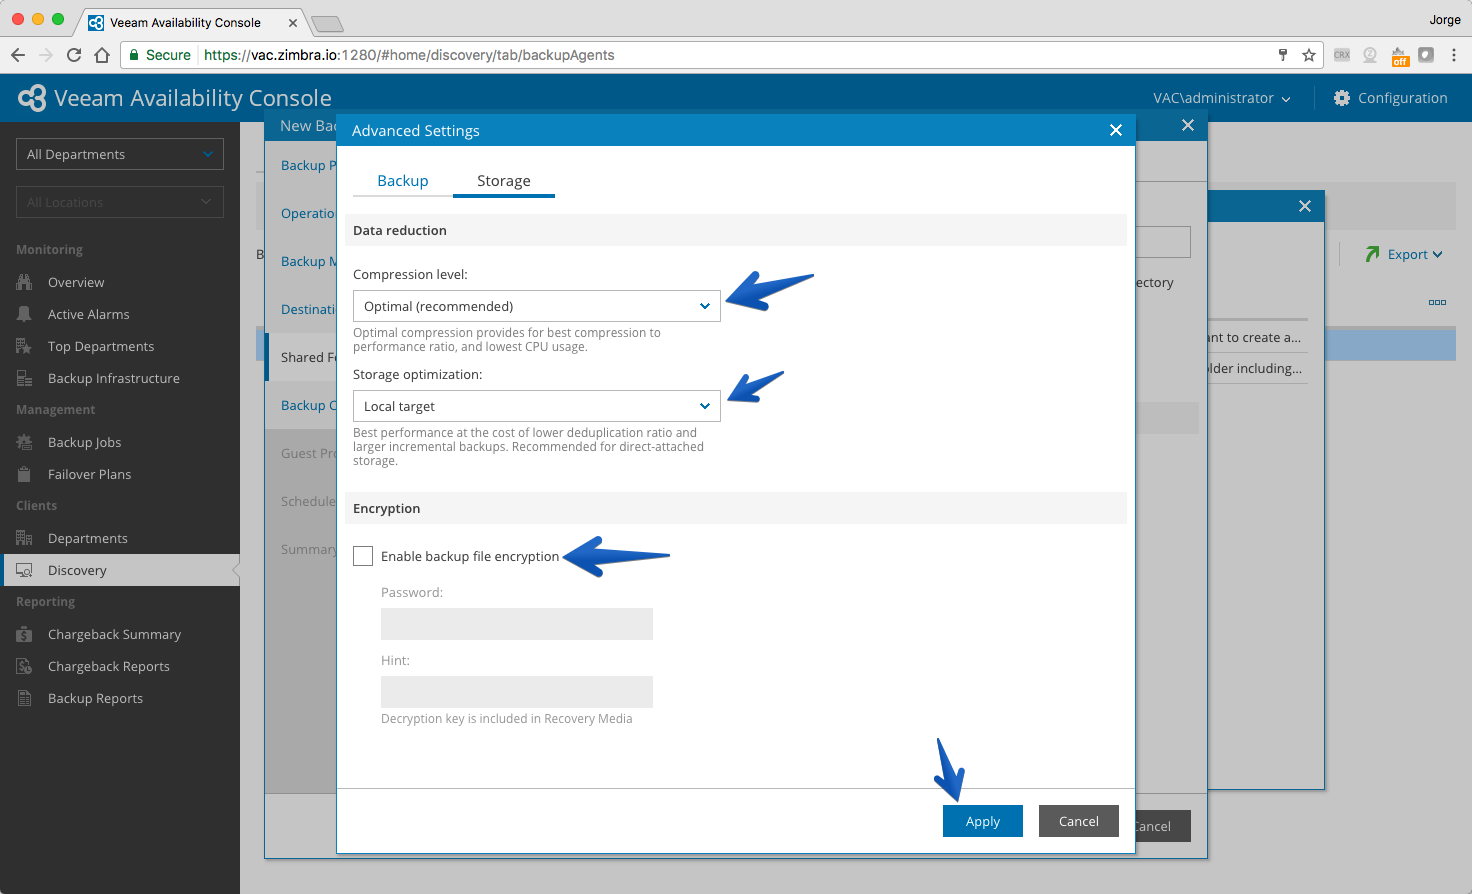Screen dimensions: 1472x894
Task: Click the encryption Hint field
Action: (x=517, y=692)
